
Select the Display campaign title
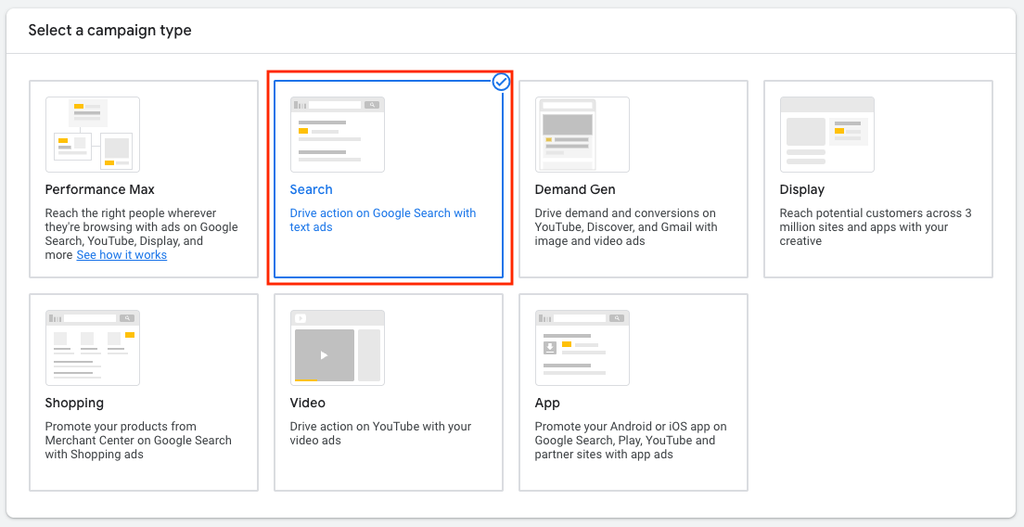[x=802, y=189]
